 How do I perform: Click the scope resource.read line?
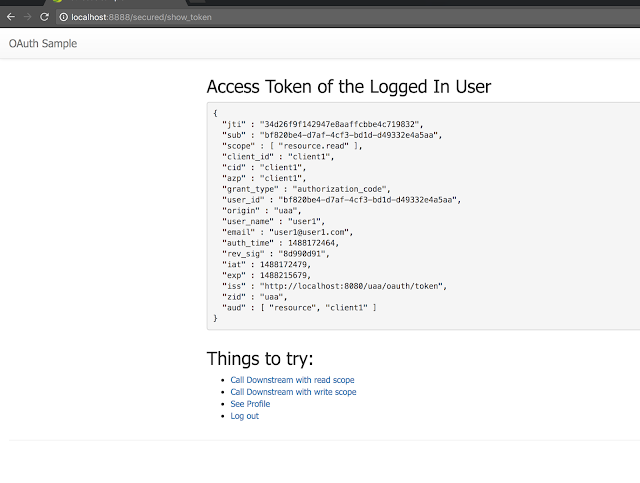(292, 145)
